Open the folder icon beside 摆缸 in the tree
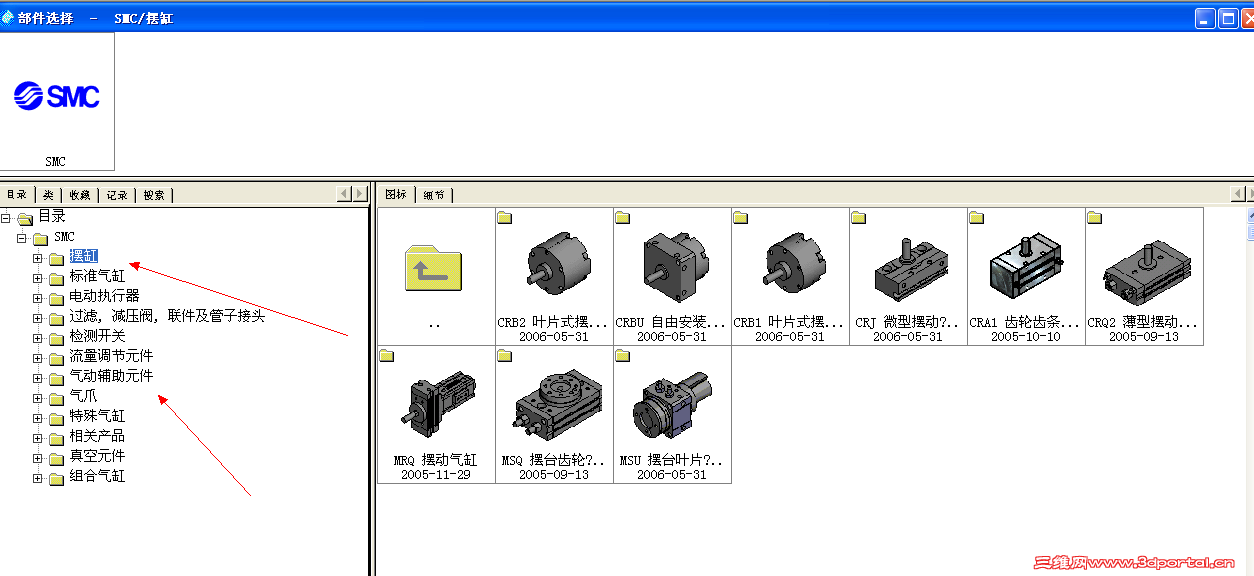Viewport: 1254px width, 576px height. point(57,256)
